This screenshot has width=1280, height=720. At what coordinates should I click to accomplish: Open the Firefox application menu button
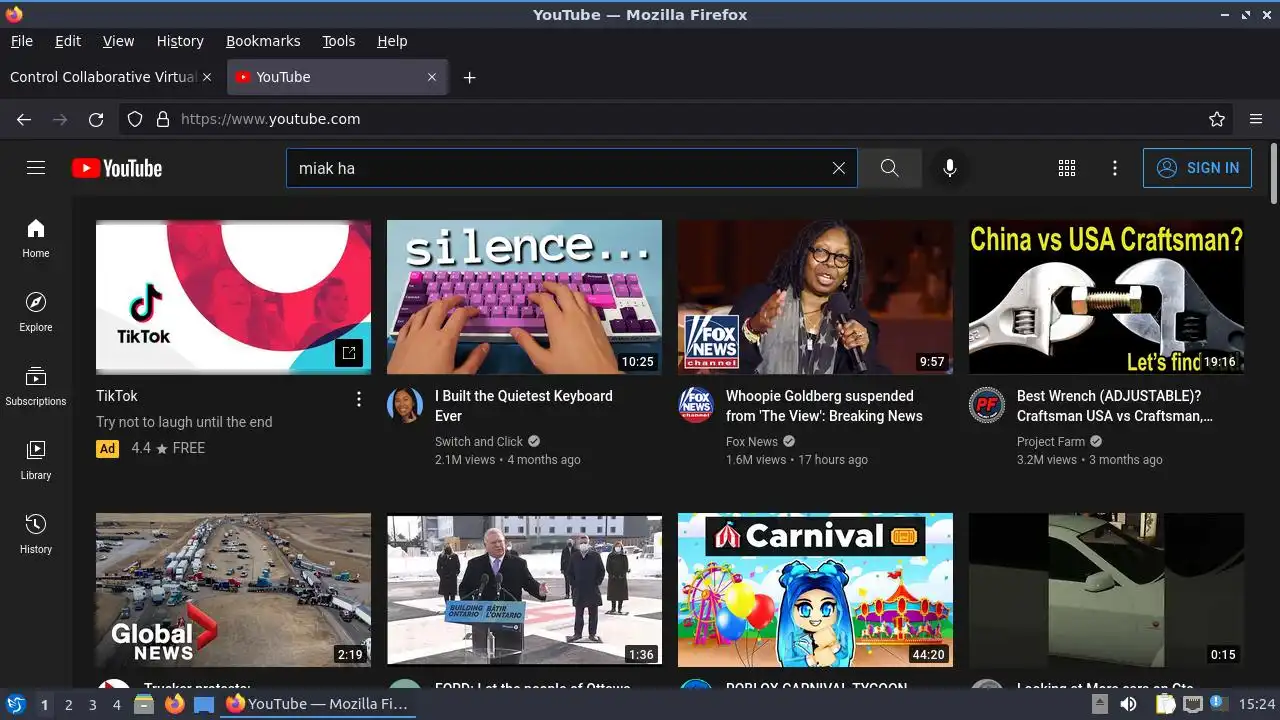pos(1256,119)
